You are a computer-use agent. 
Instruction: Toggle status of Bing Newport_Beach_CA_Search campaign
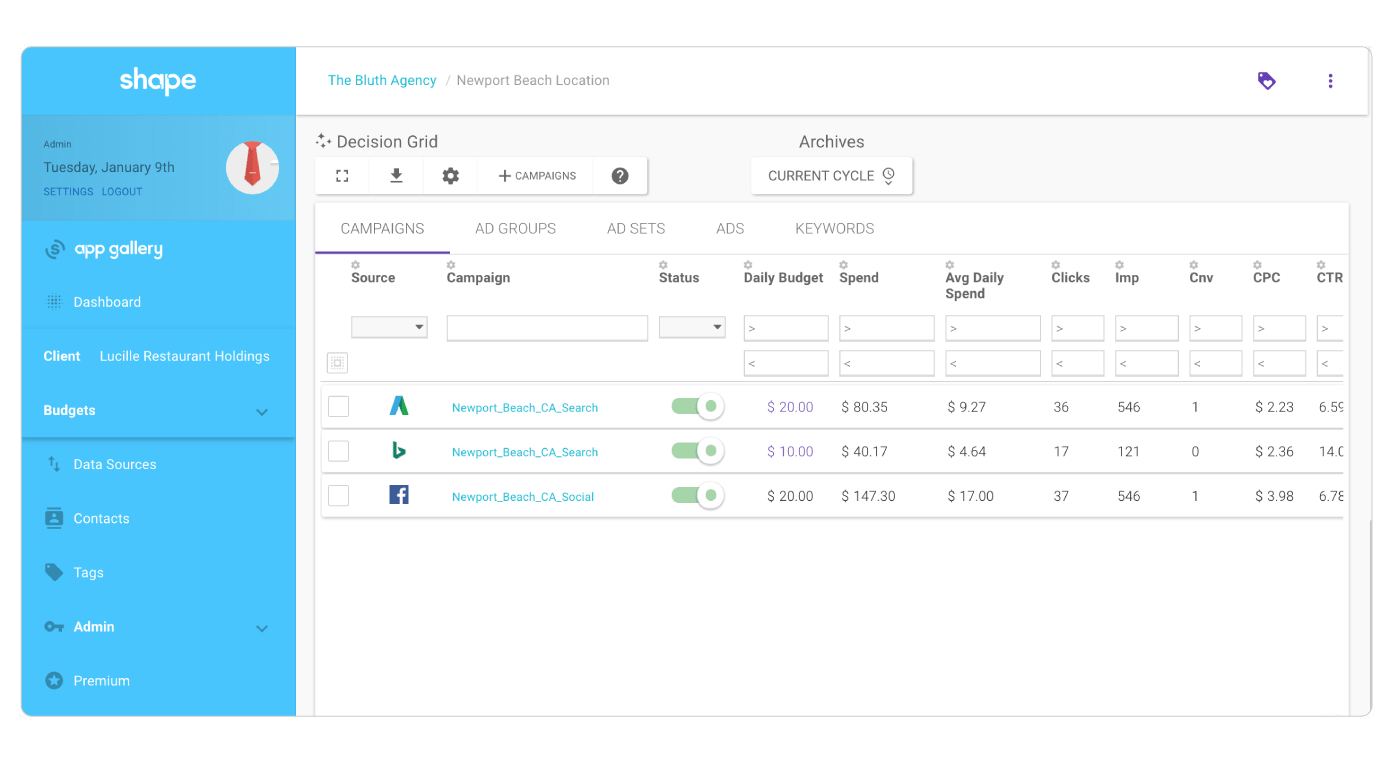pyautogui.click(x=697, y=451)
